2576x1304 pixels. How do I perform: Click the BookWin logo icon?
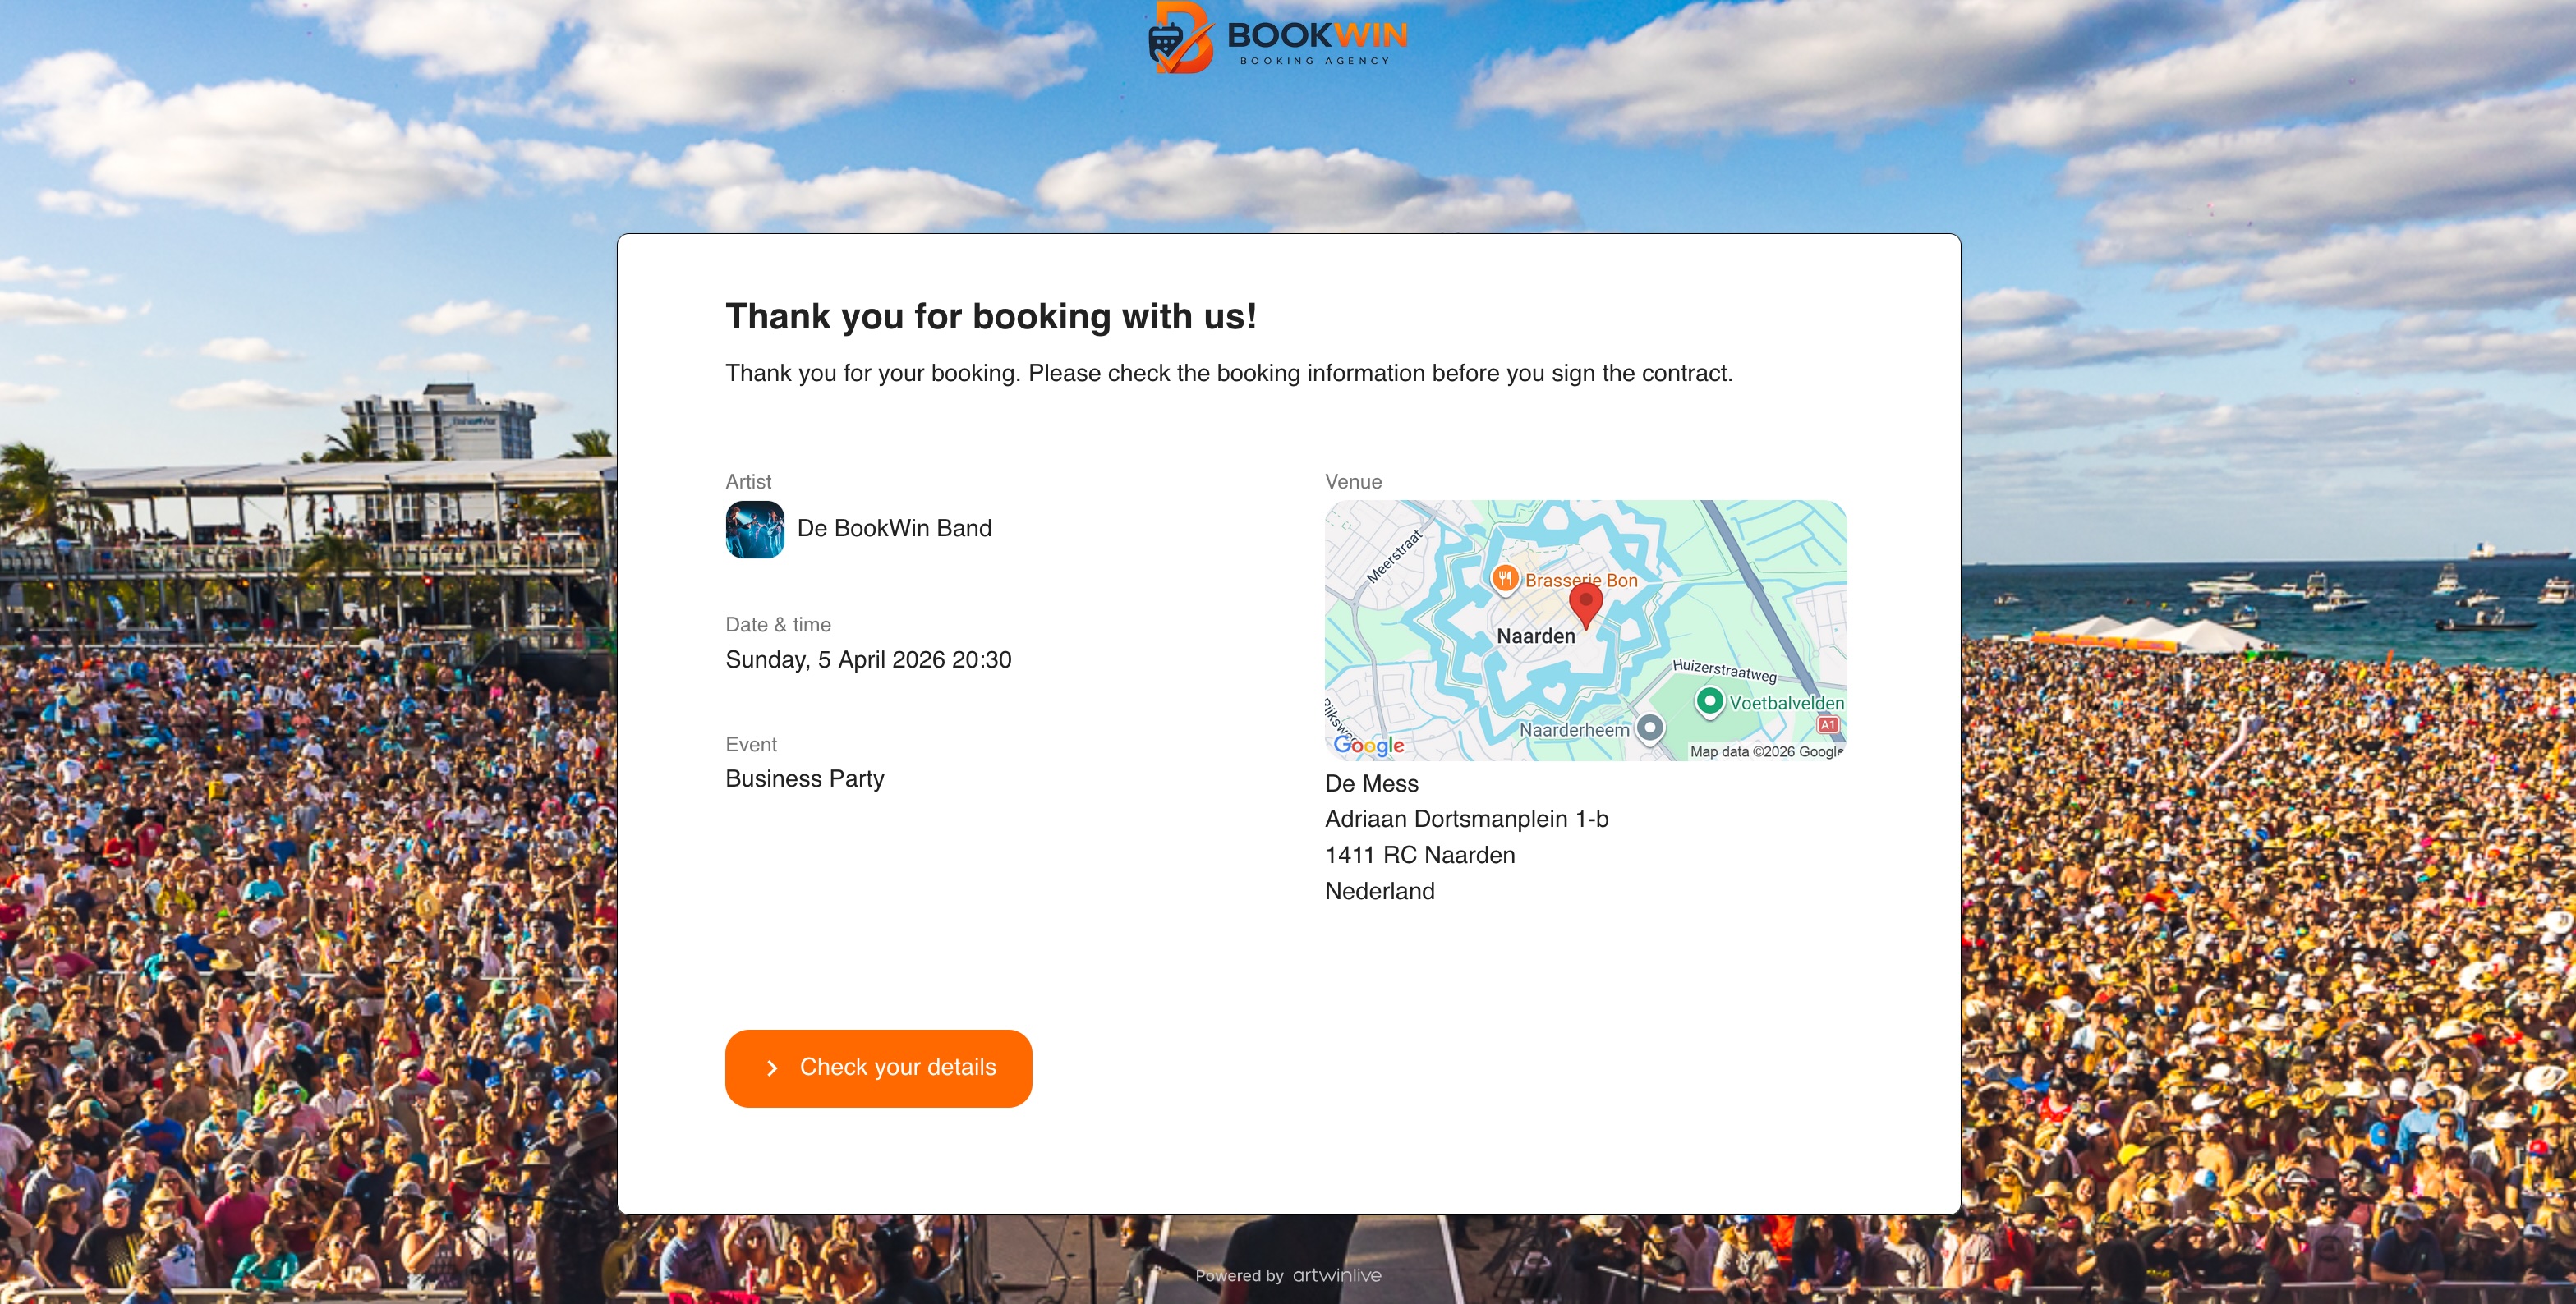pyautogui.click(x=1181, y=38)
